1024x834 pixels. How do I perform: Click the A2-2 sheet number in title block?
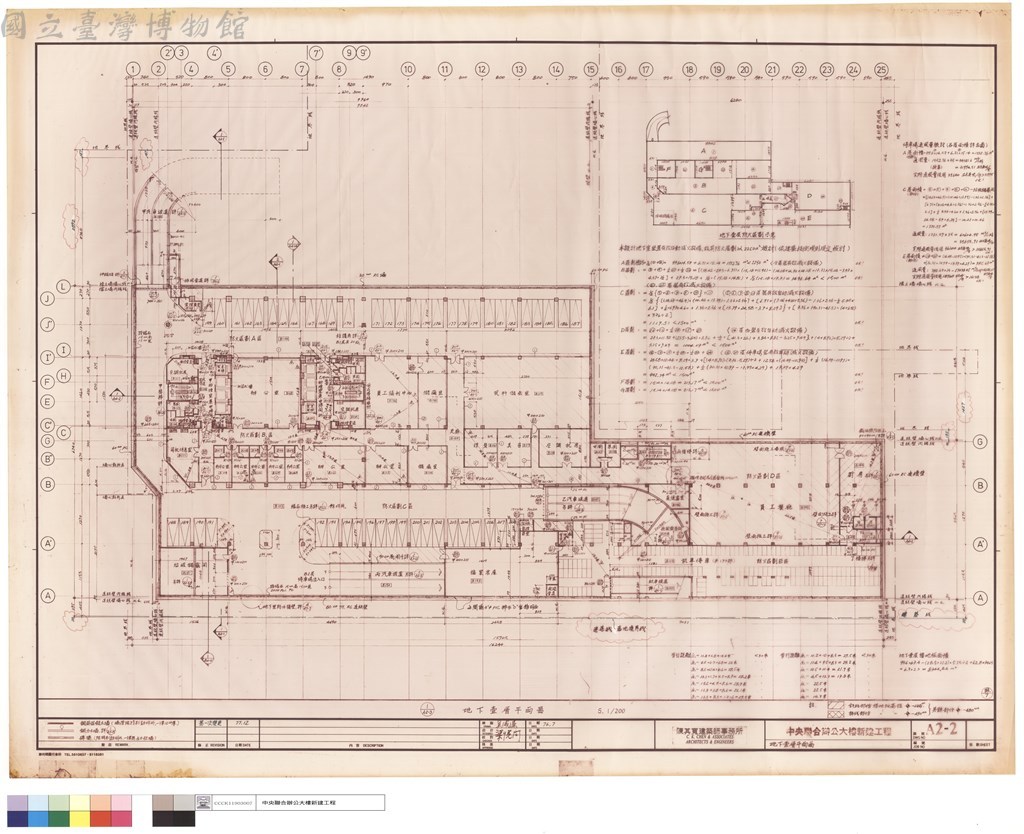click(941, 729)
